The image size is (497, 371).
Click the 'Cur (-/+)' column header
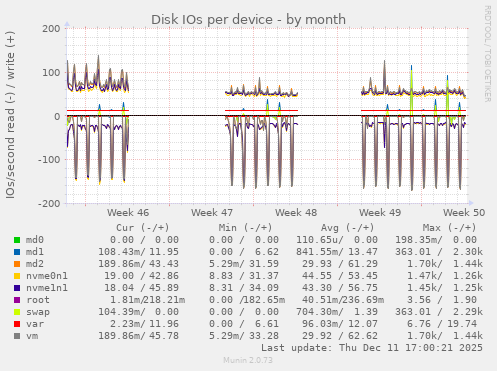click(x=143, y=228)
